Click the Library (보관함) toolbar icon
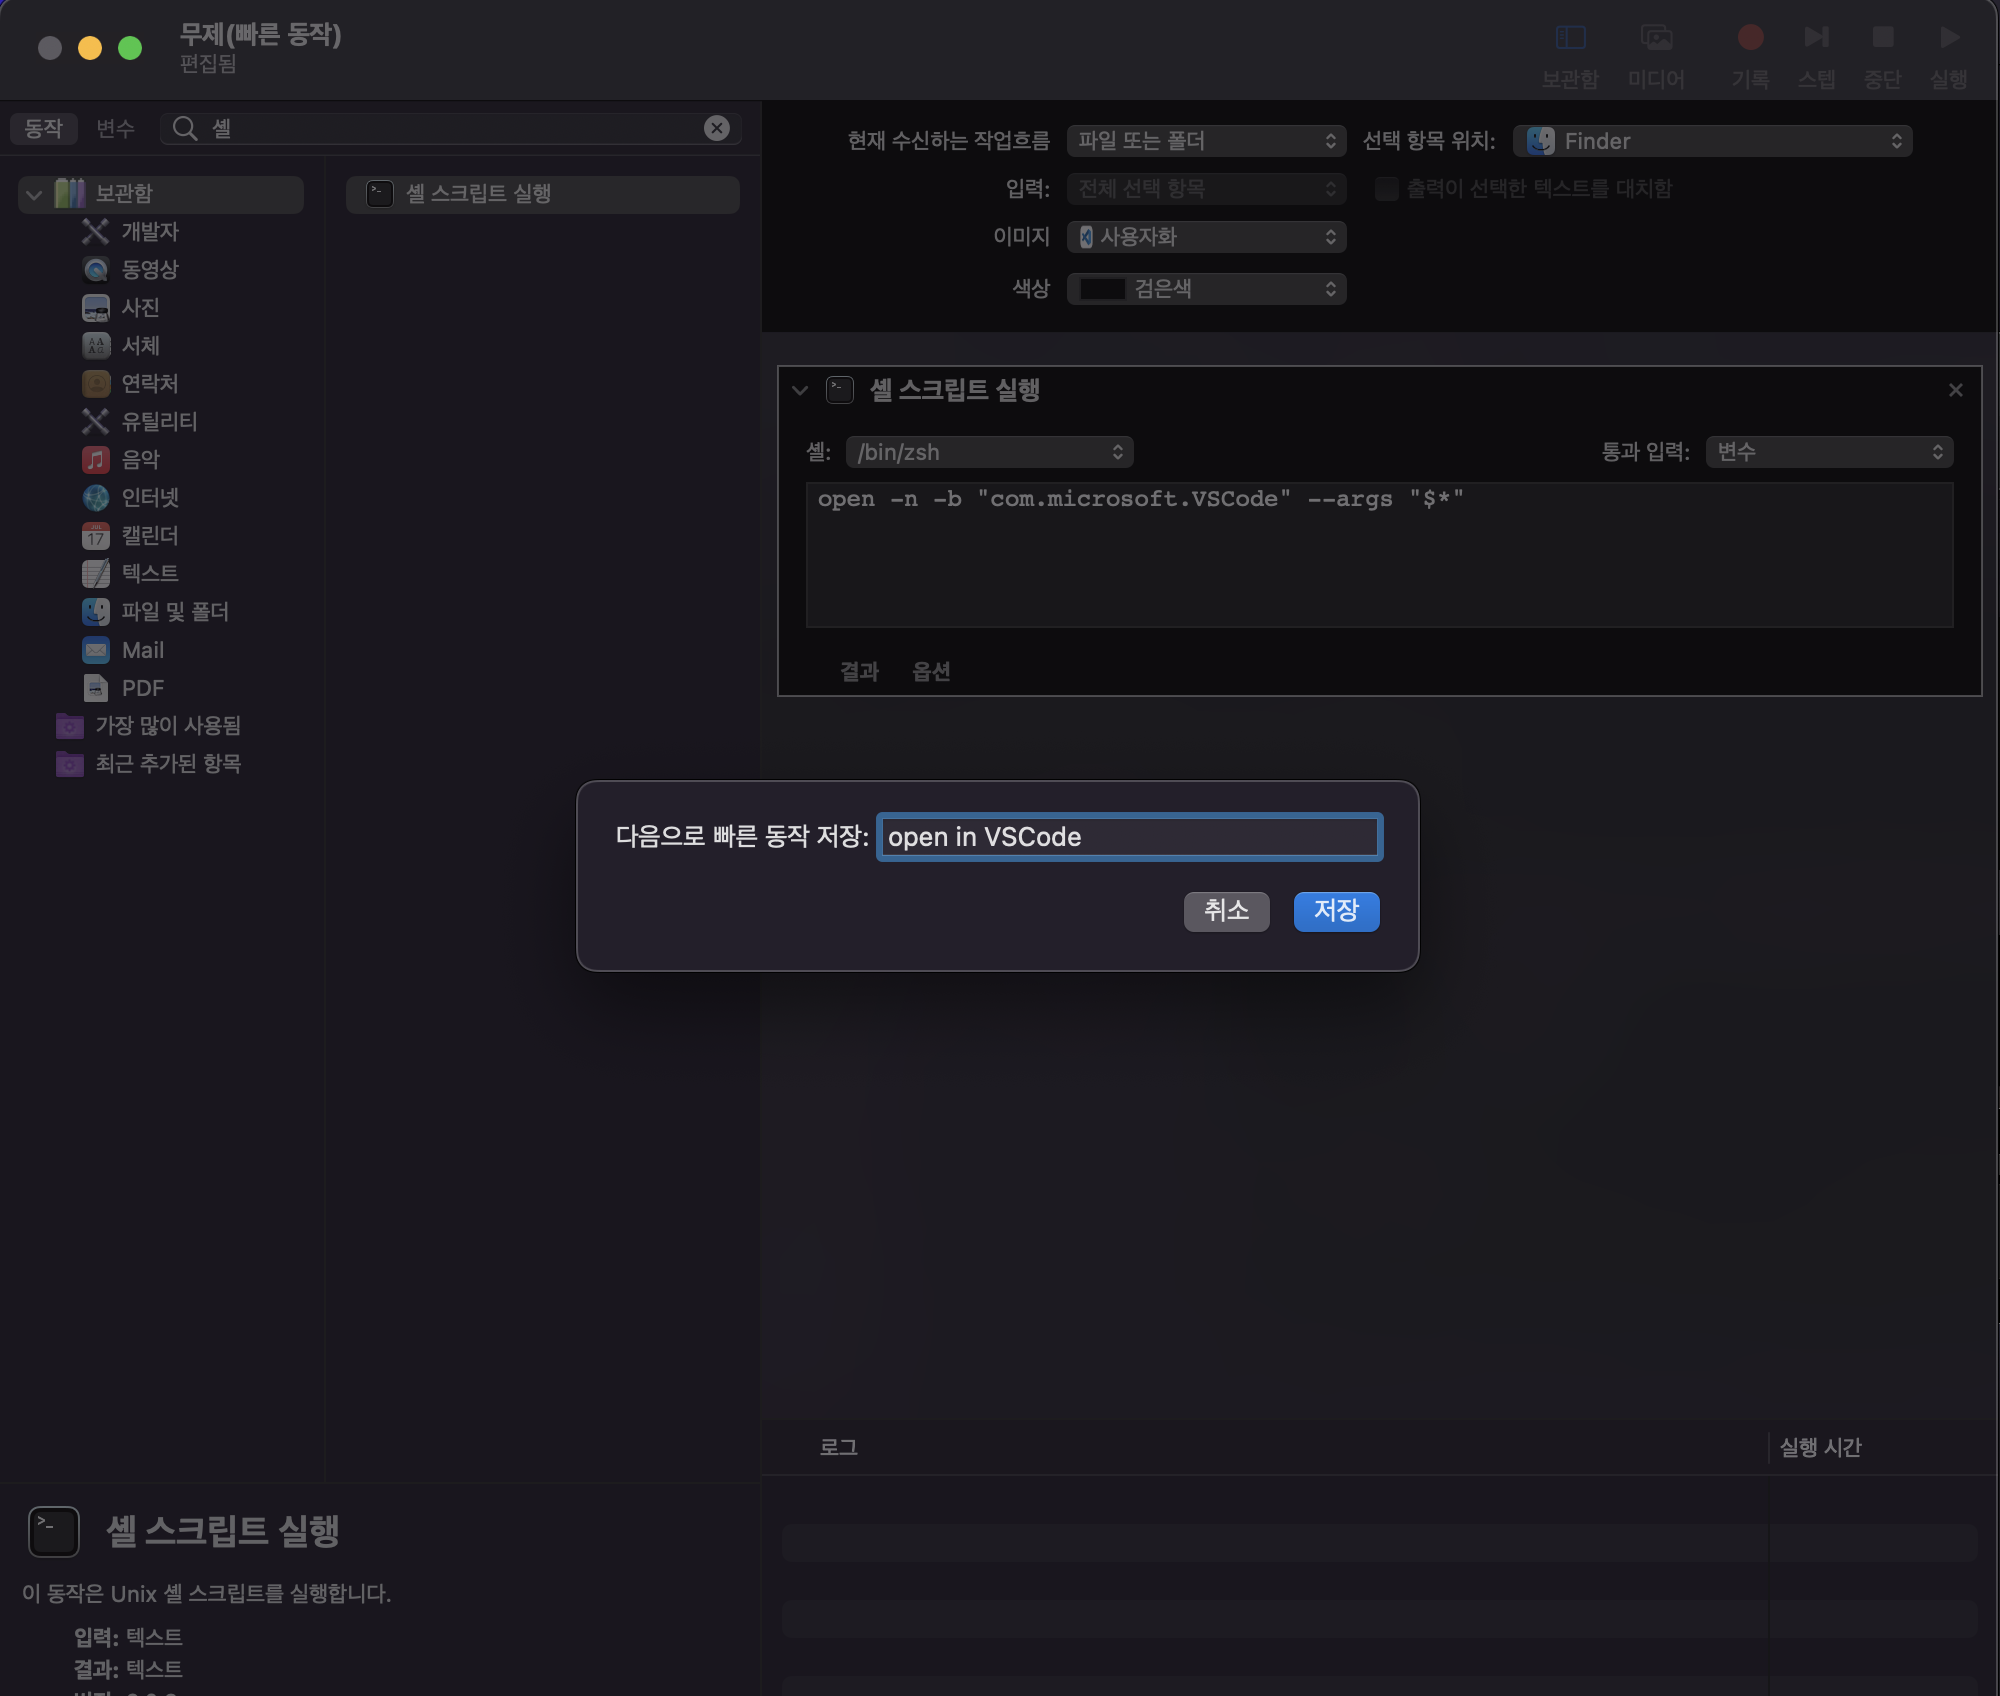2000x1696 pixels. point(1570,38)
